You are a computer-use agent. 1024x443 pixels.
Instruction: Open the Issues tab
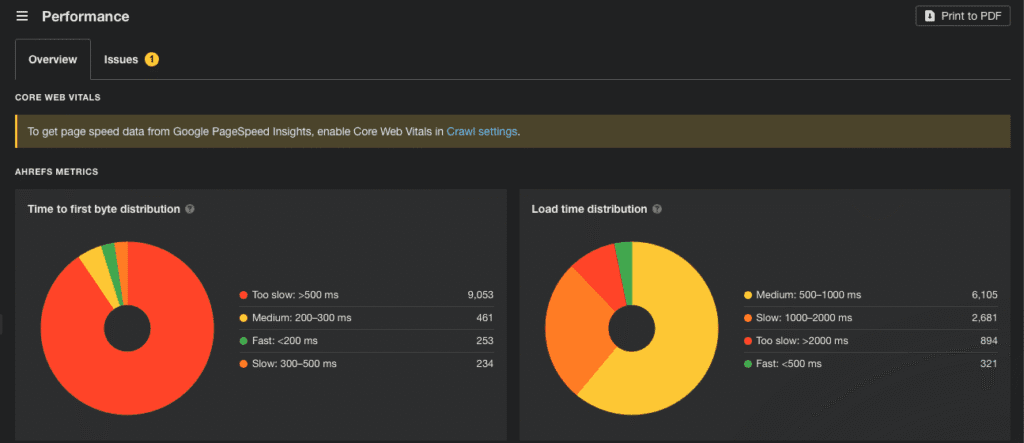point(121,60)
